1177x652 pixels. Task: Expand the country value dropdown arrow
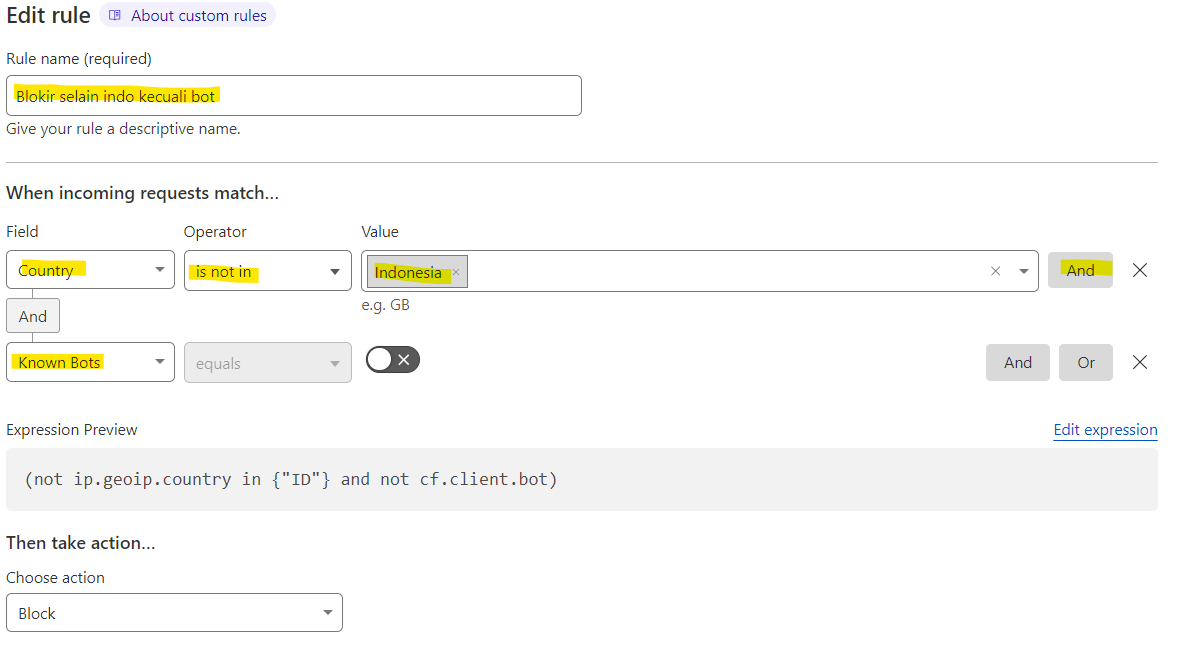1023,271
